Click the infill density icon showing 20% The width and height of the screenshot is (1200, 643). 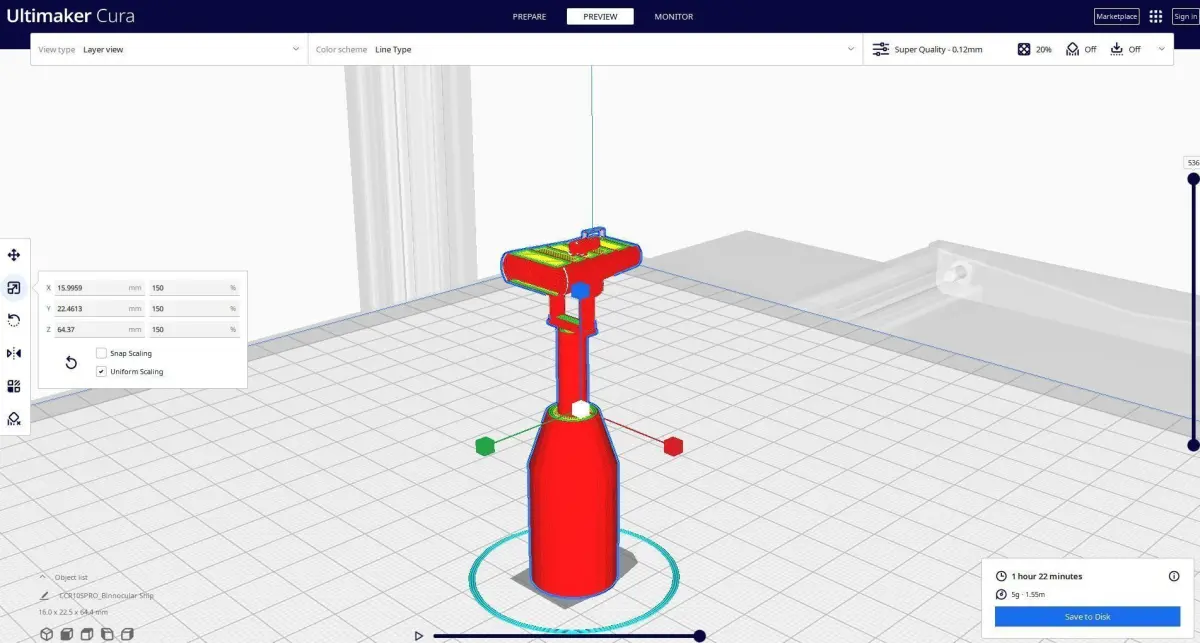click(1024, 49)
